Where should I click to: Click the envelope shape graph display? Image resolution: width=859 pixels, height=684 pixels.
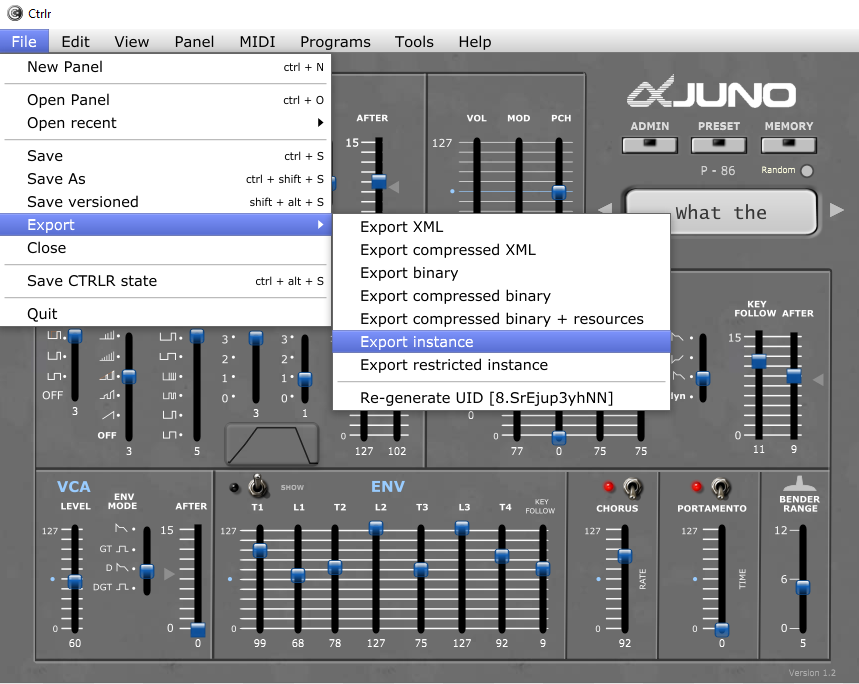(x=272, y=444)
